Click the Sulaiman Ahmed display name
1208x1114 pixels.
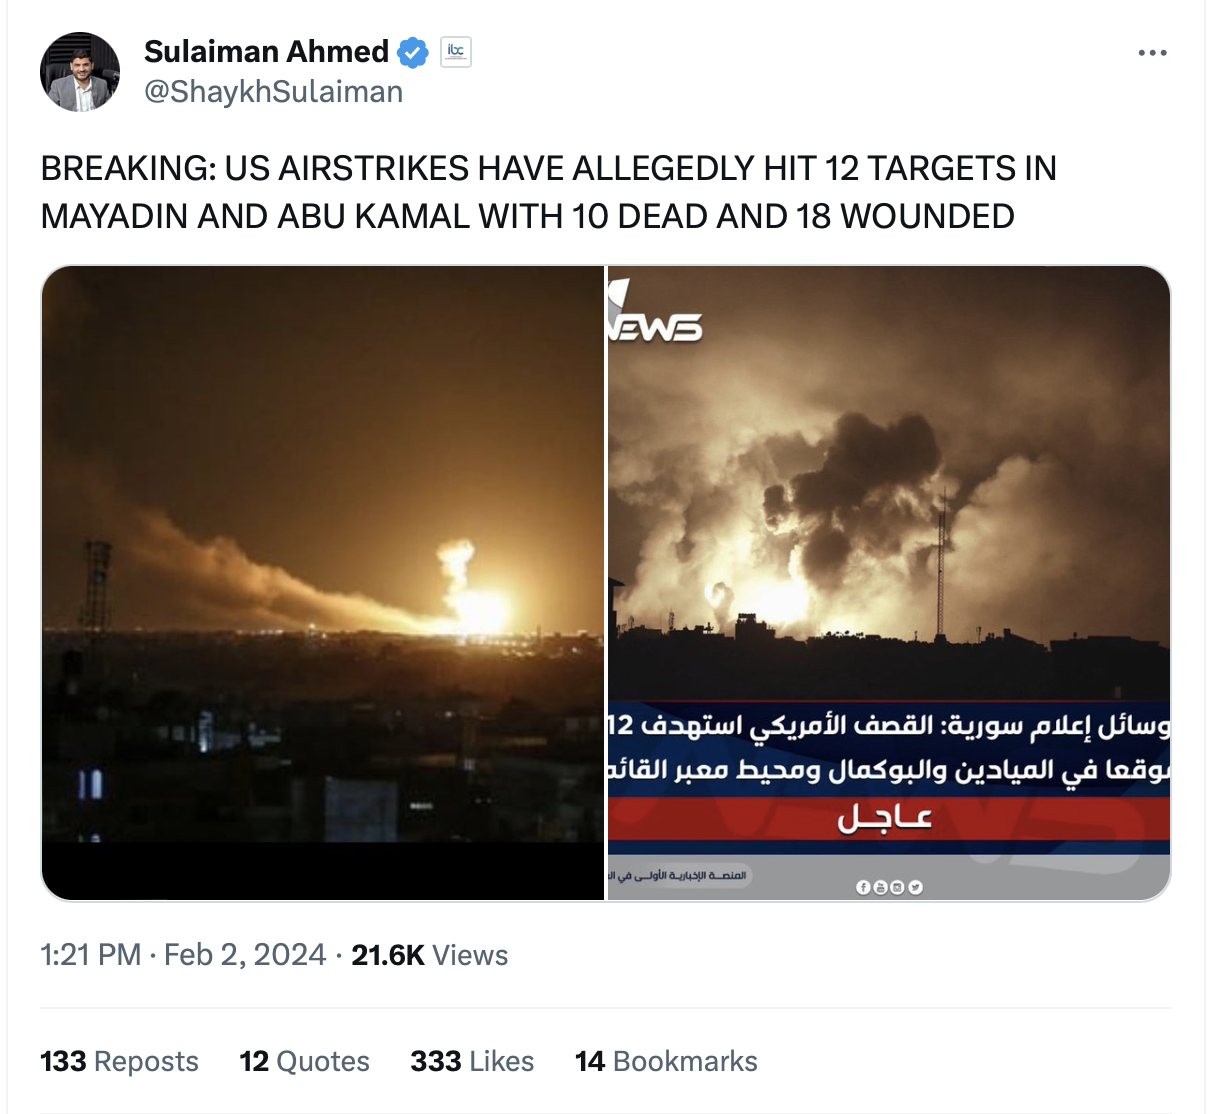point(266,51)
